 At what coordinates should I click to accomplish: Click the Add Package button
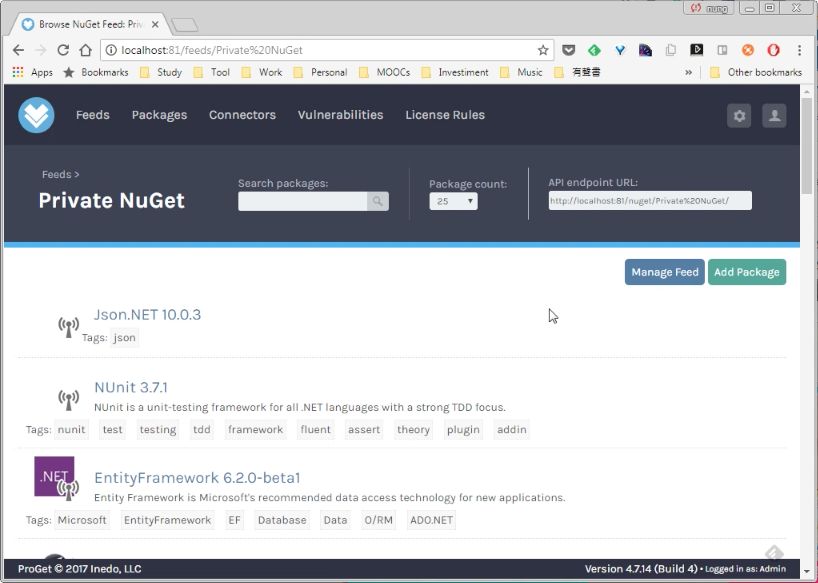click(x=747, y=272)
